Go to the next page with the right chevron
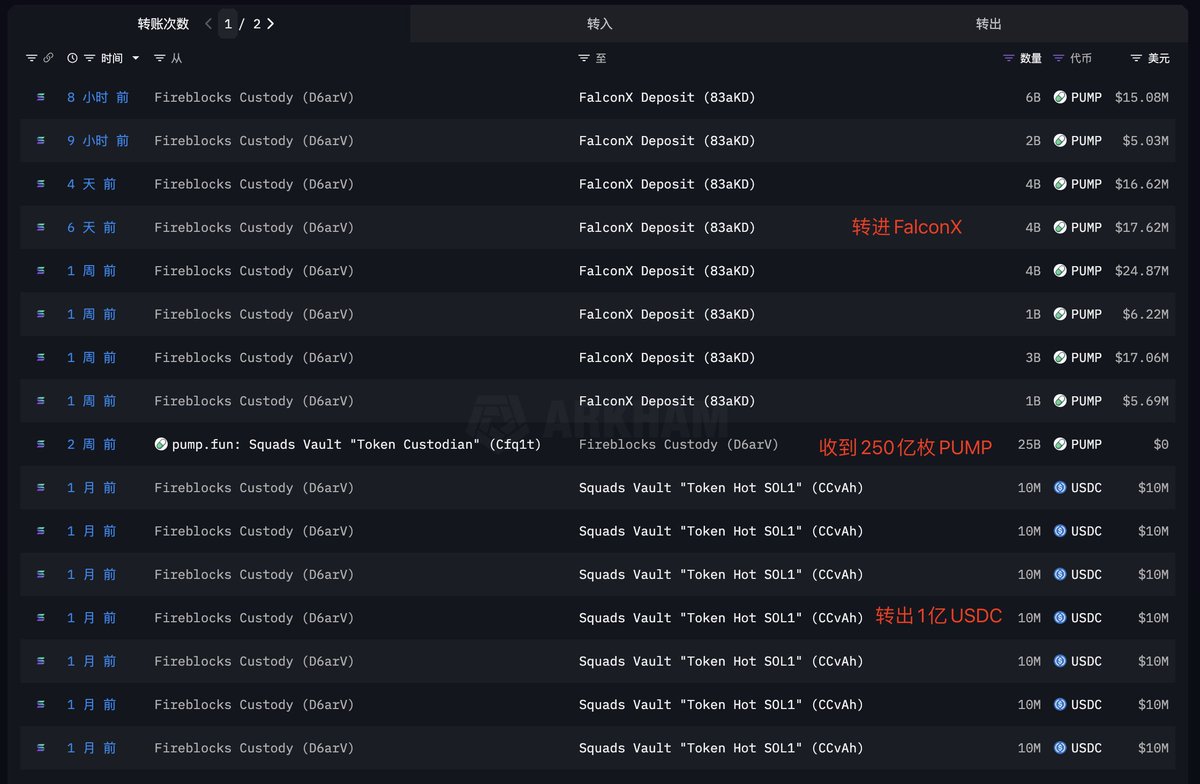Screen dimensions: 1200x784 point(270,23)
